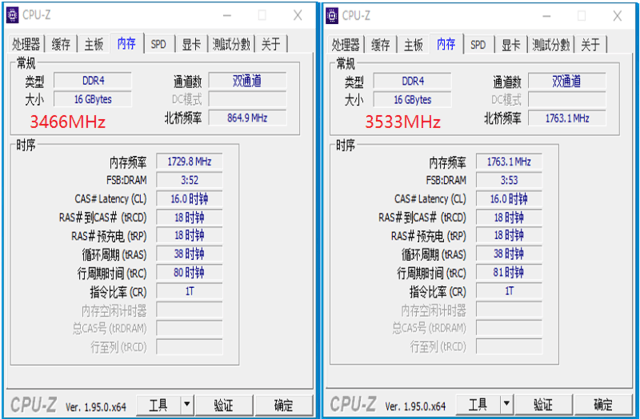Click 1763.1 MHz northbridge frequency in right window
The width and height of the screenshot is (640, 419).
[567, 118]
